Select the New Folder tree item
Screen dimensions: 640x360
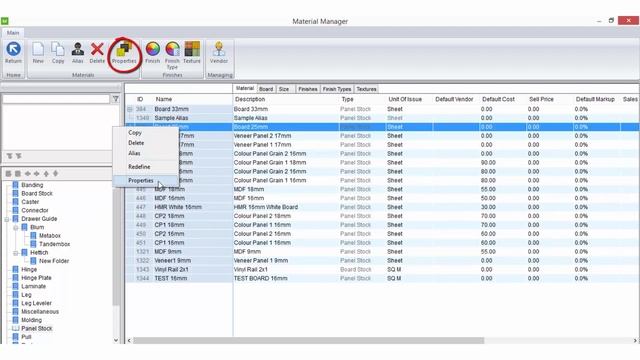point(54,261)
